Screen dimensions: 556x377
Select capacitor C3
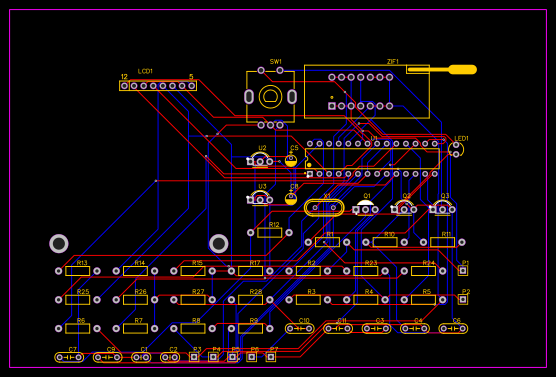tap(376, 329)
